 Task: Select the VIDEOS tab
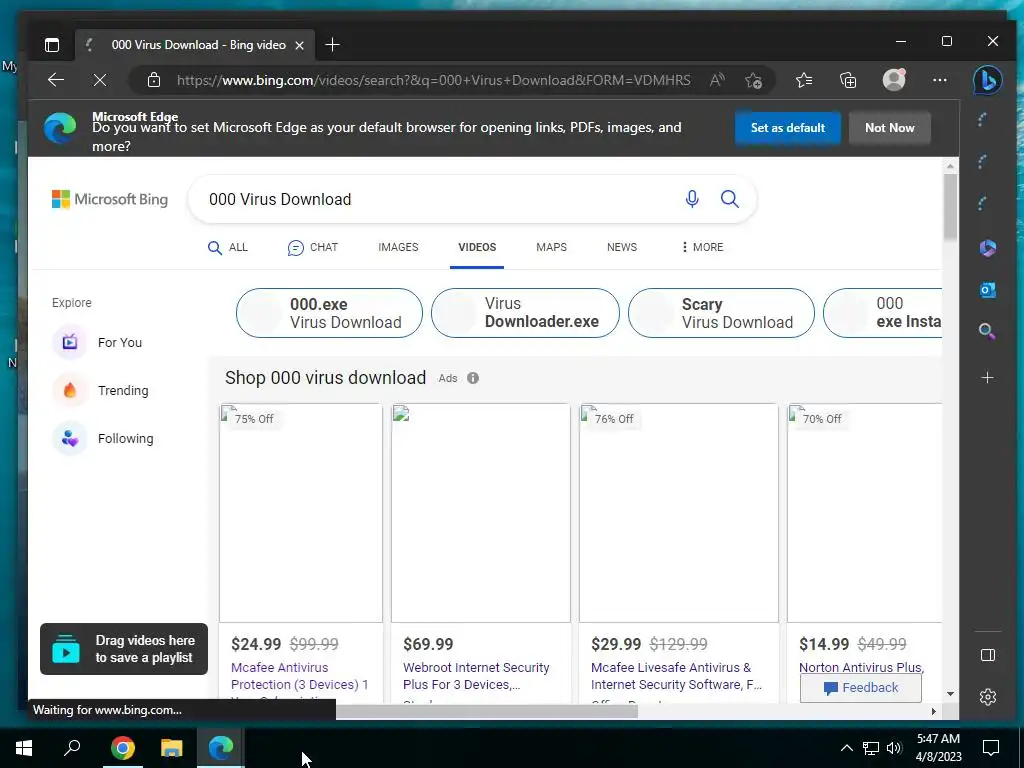coord(477,247)
